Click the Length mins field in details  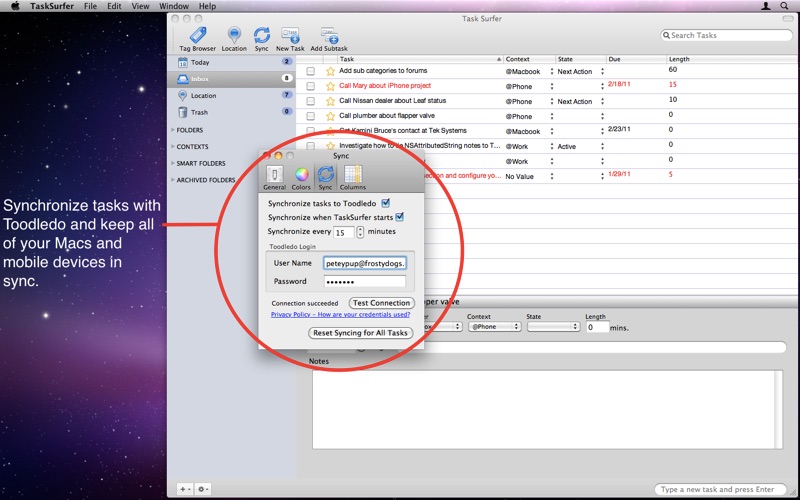[x=597, y=327]
